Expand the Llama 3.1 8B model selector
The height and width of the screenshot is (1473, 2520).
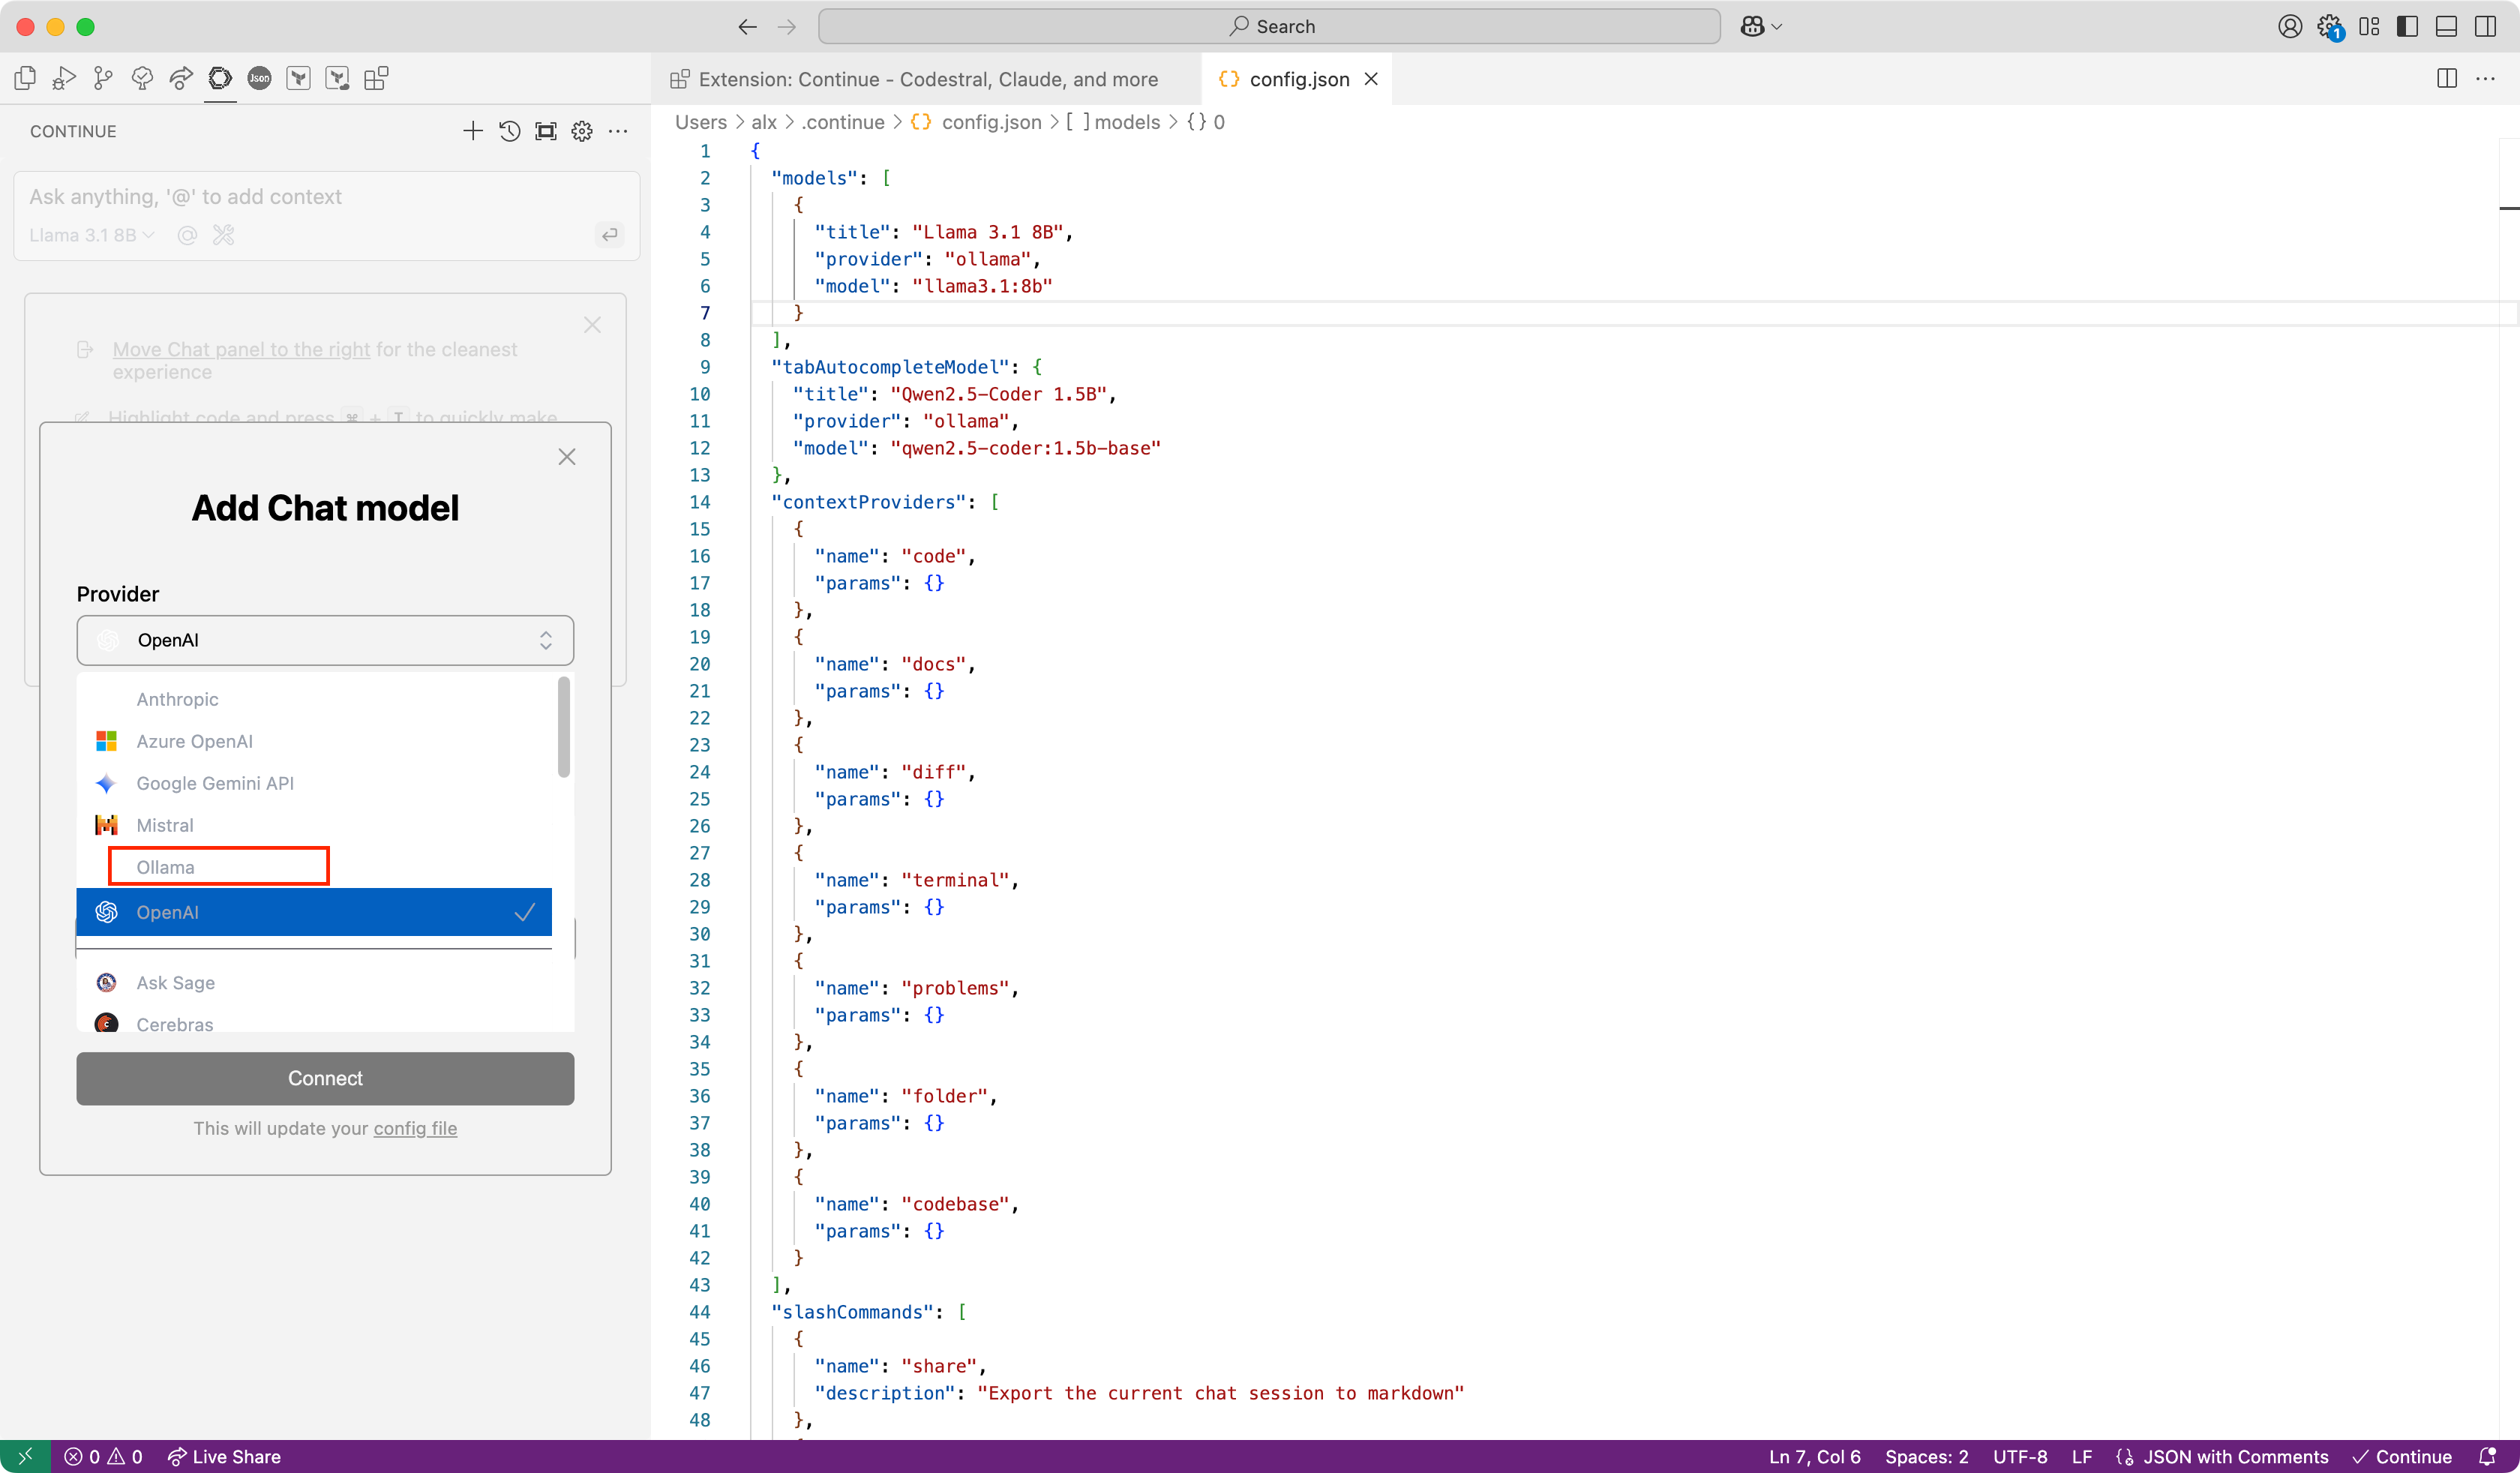(91, 235)
